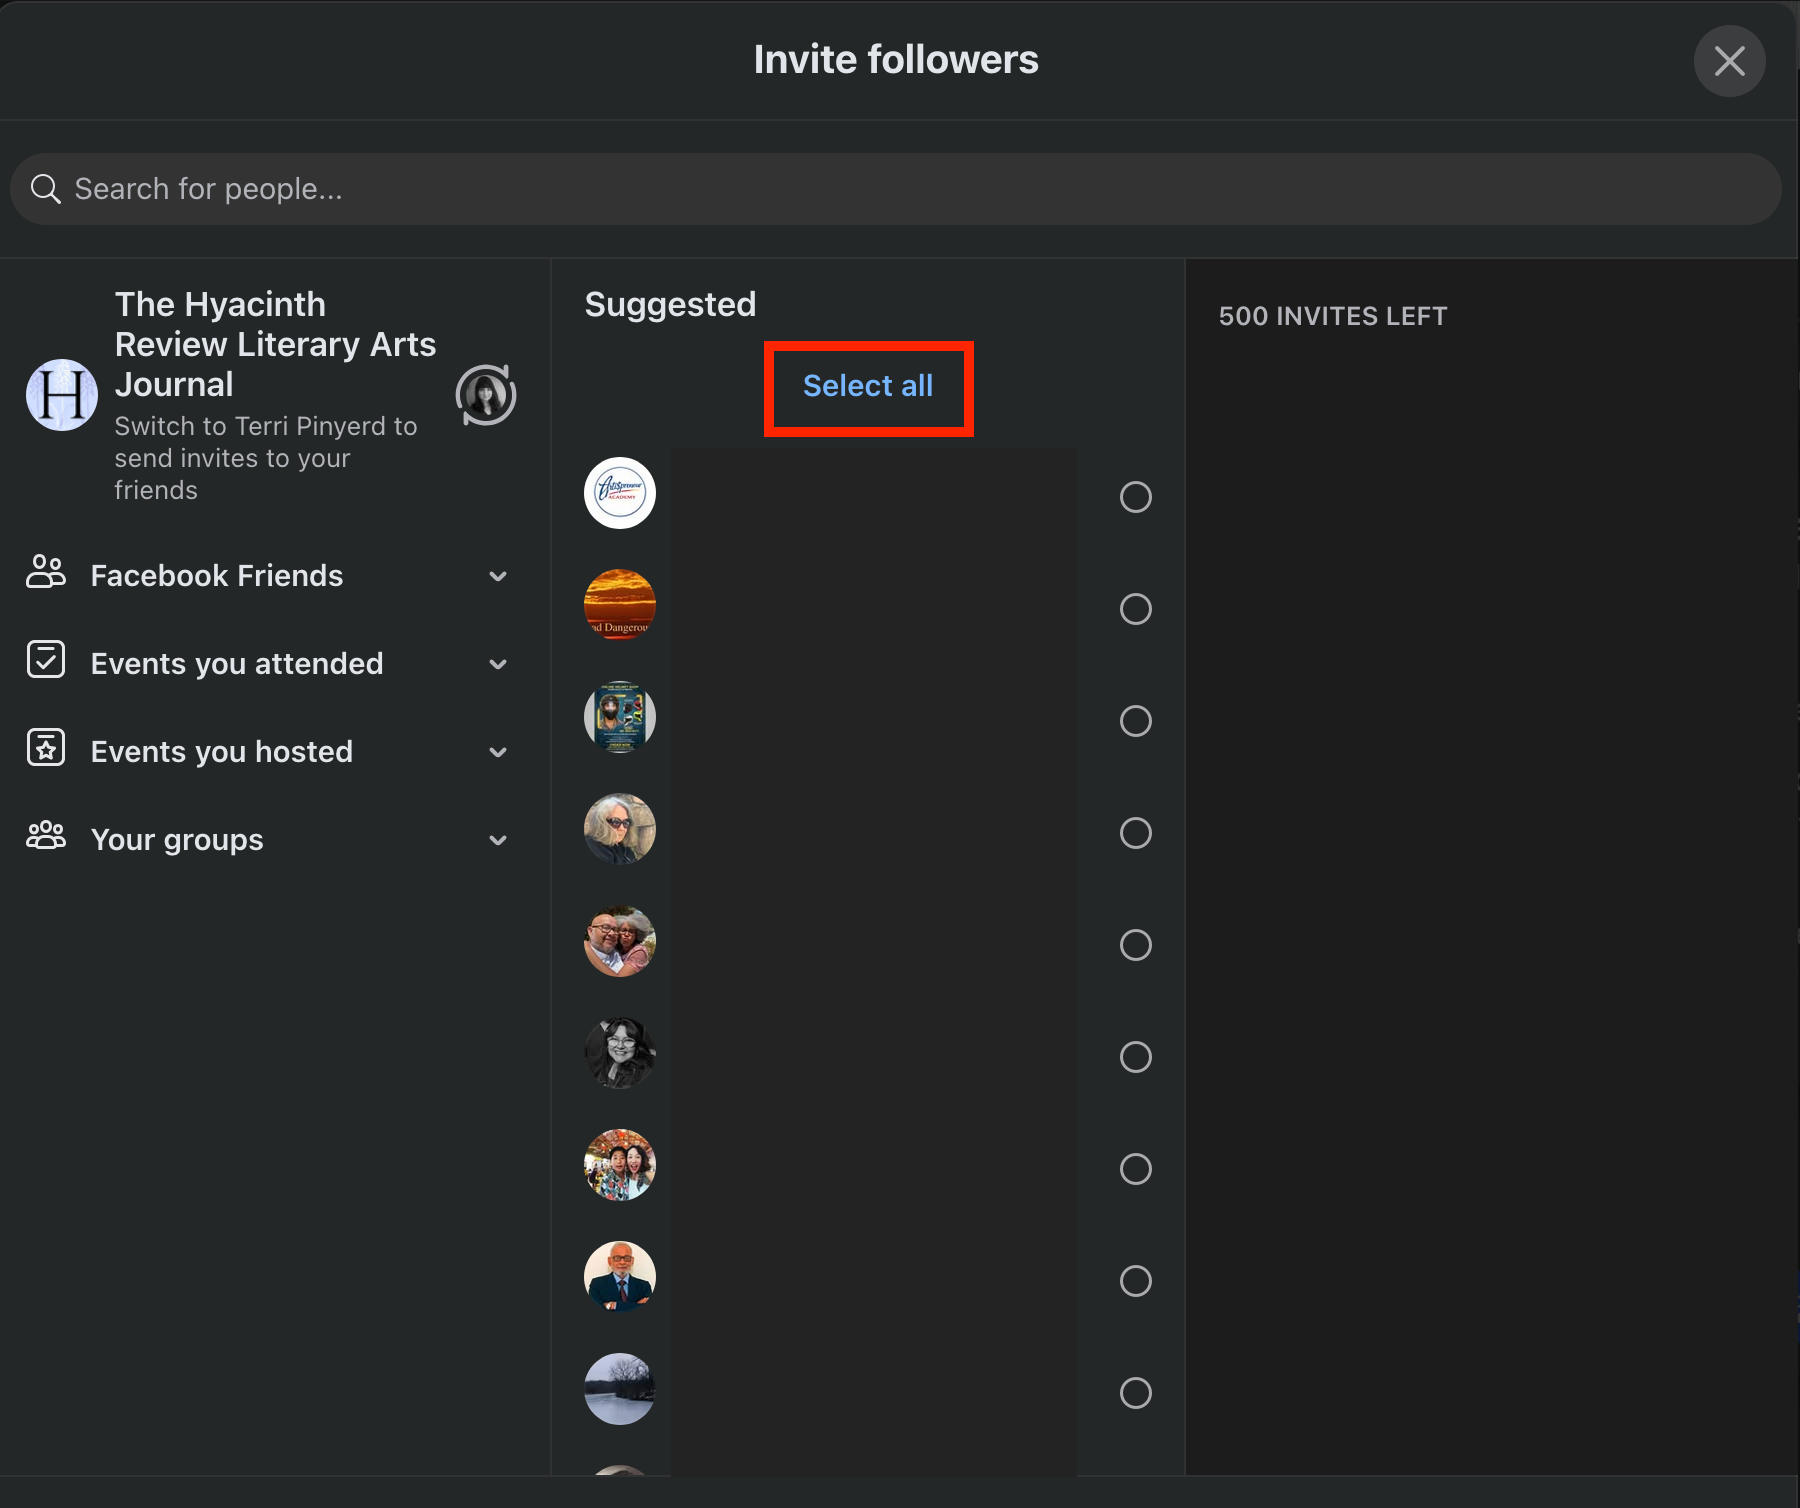Viewport: 1800px width, 1508px height.
Task: Expand the Facebook Friends chevron
Action: tap(498, 576)
